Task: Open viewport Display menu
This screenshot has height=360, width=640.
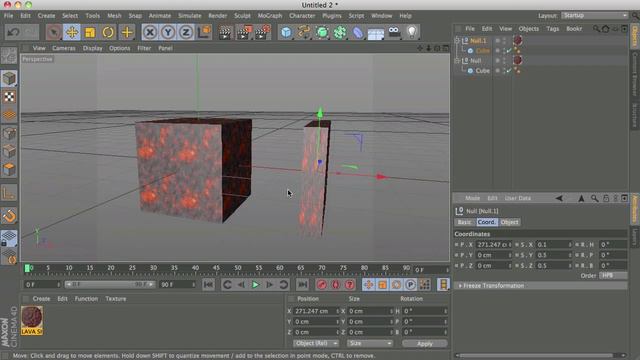Action: (x=93, y=48)
